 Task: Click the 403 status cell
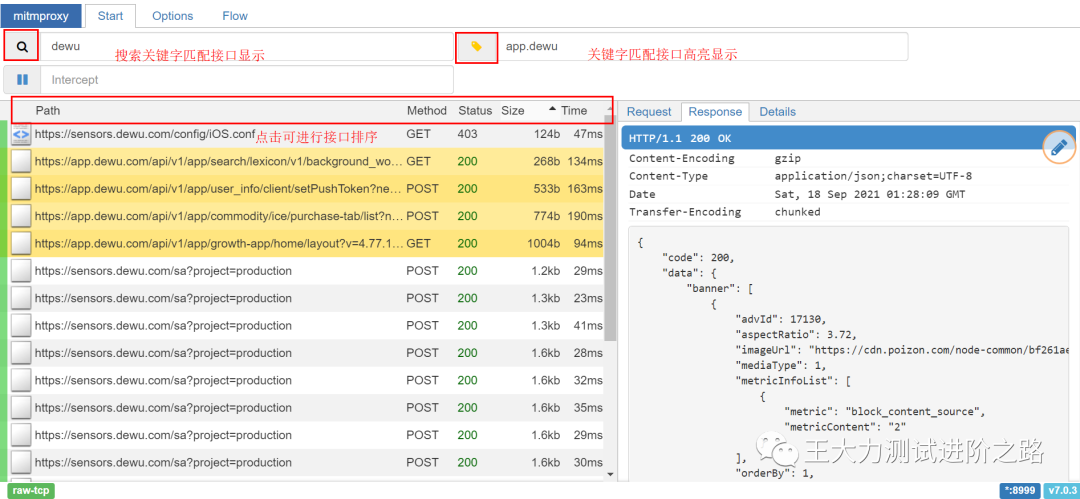coord(467,134)
